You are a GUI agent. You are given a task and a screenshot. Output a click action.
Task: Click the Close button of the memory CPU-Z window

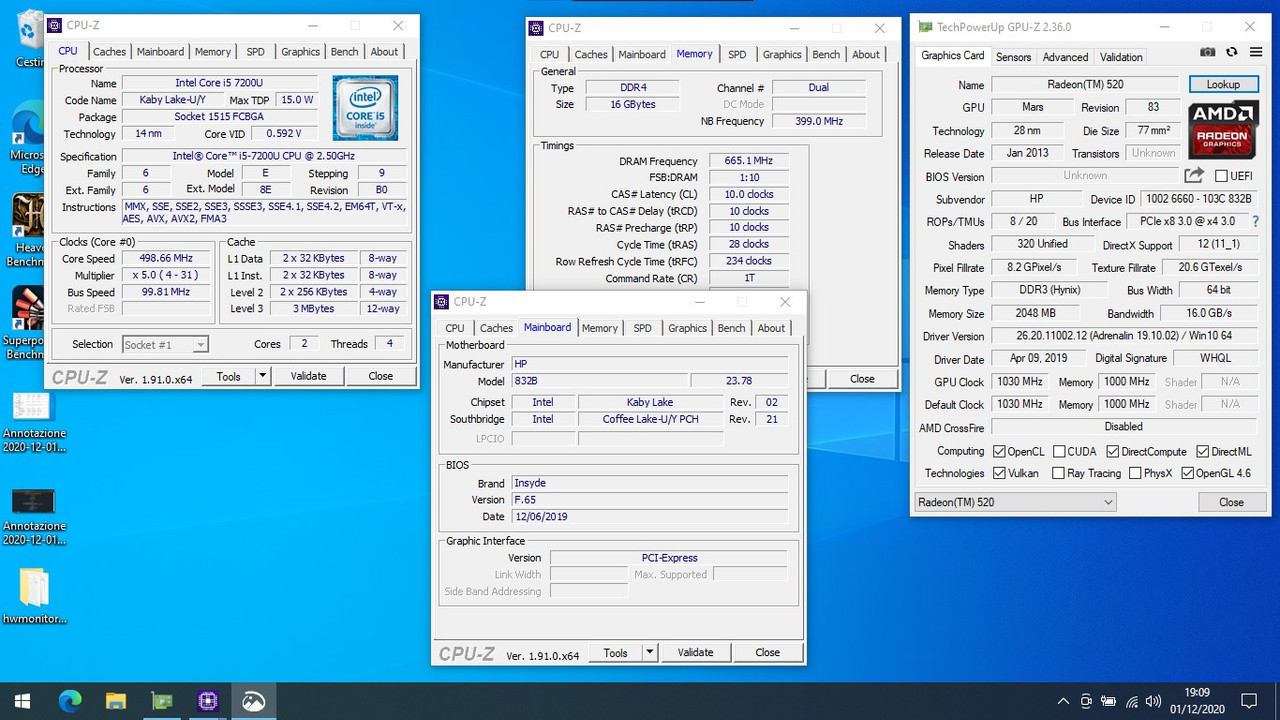862,379
